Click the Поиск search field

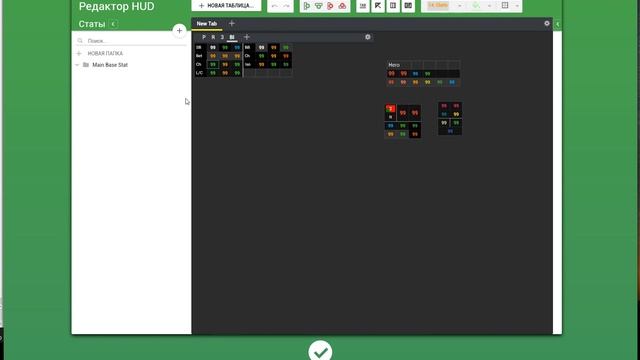pos(131,41)
